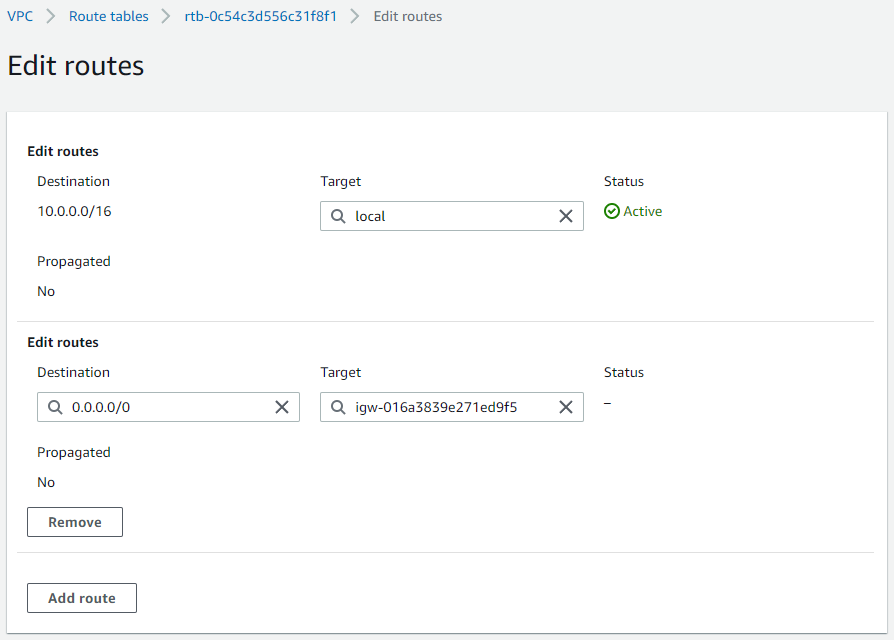The image size is (894, 640).
Task: Open the igw-016a3839e271ed9f5 target selector
Action: 452,407
